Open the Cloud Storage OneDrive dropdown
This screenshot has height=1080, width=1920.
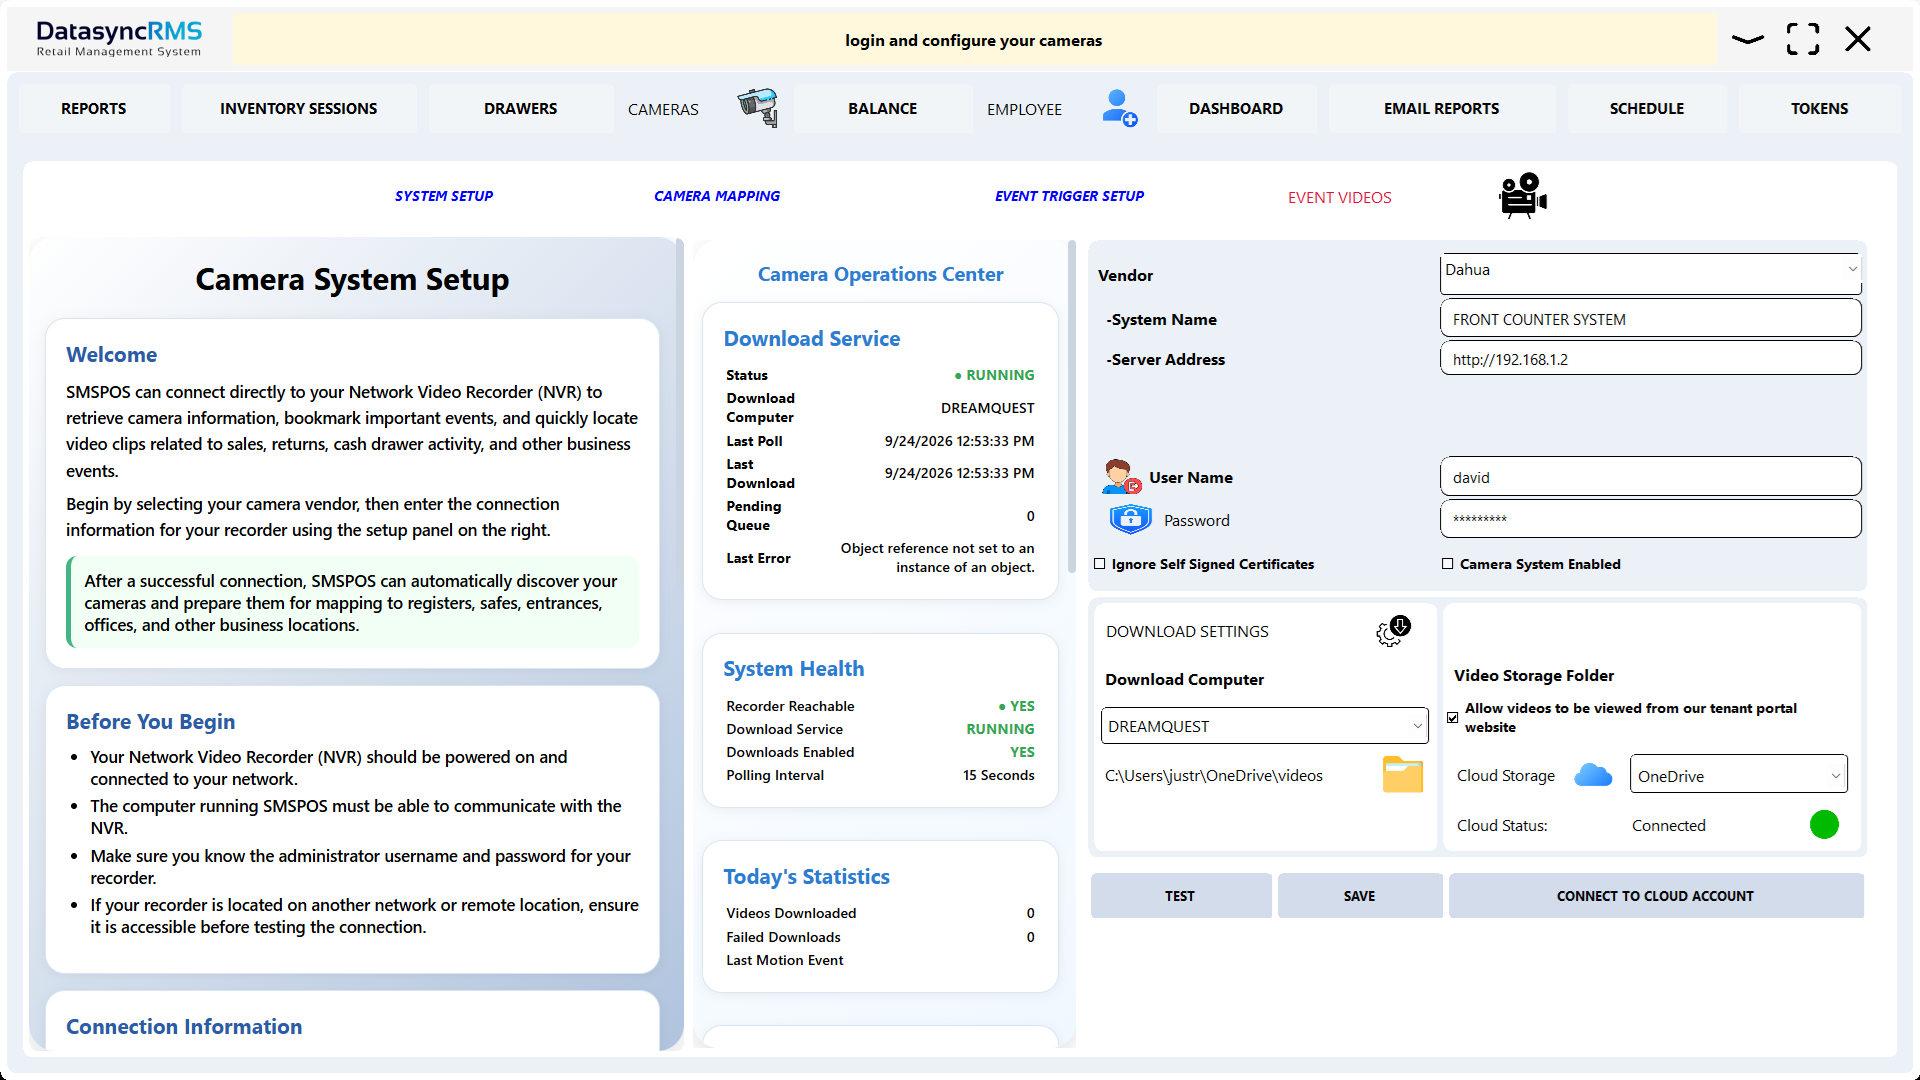(x=1738, y=776)
